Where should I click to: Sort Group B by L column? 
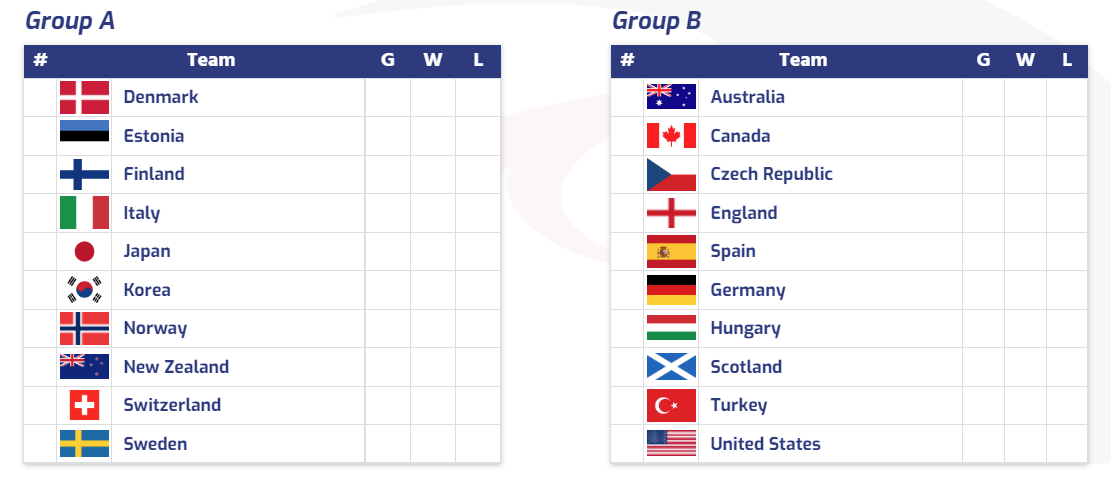click(1067, 60)
